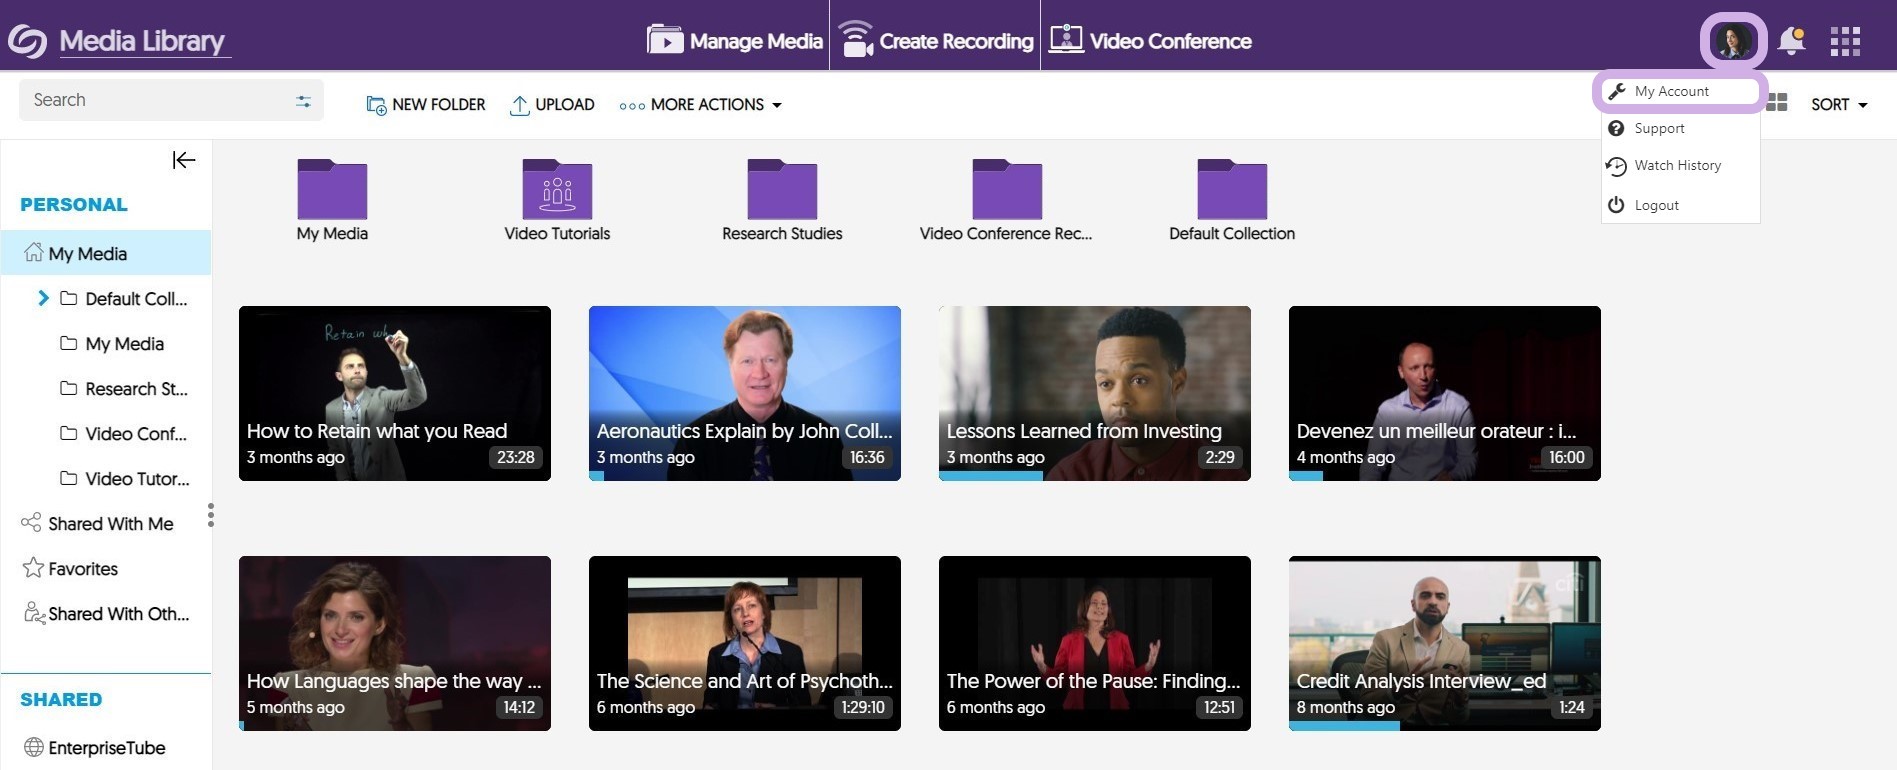The image size is (1897, 770).
Task: Click the user profile avatar
Action: pos(1732,41)
